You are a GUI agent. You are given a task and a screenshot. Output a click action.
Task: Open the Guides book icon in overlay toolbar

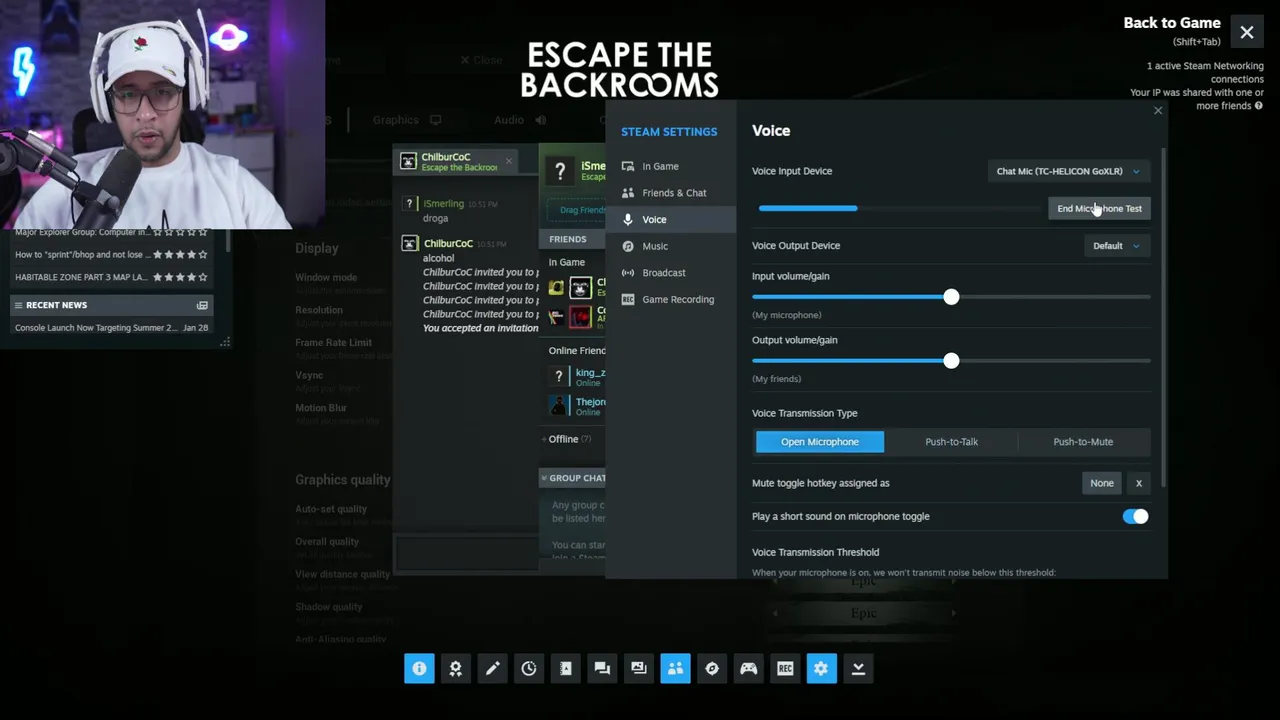coord(566,669)
